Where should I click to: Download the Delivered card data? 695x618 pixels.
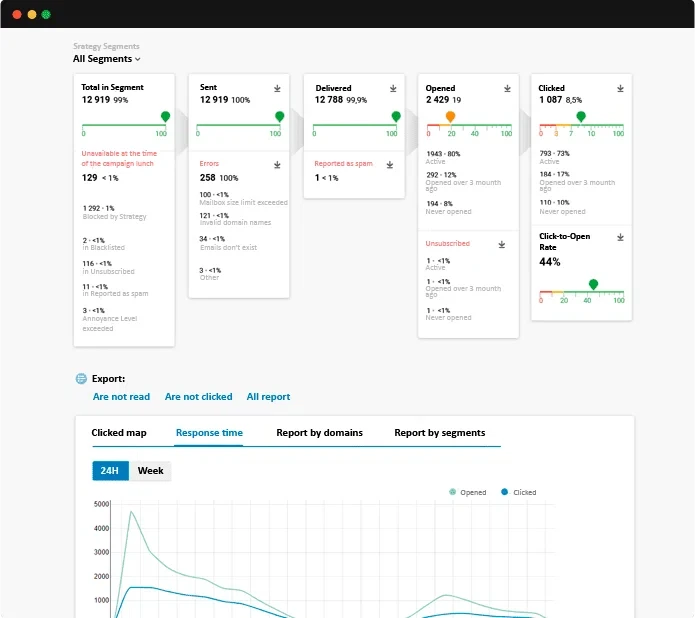coord(391,88)
